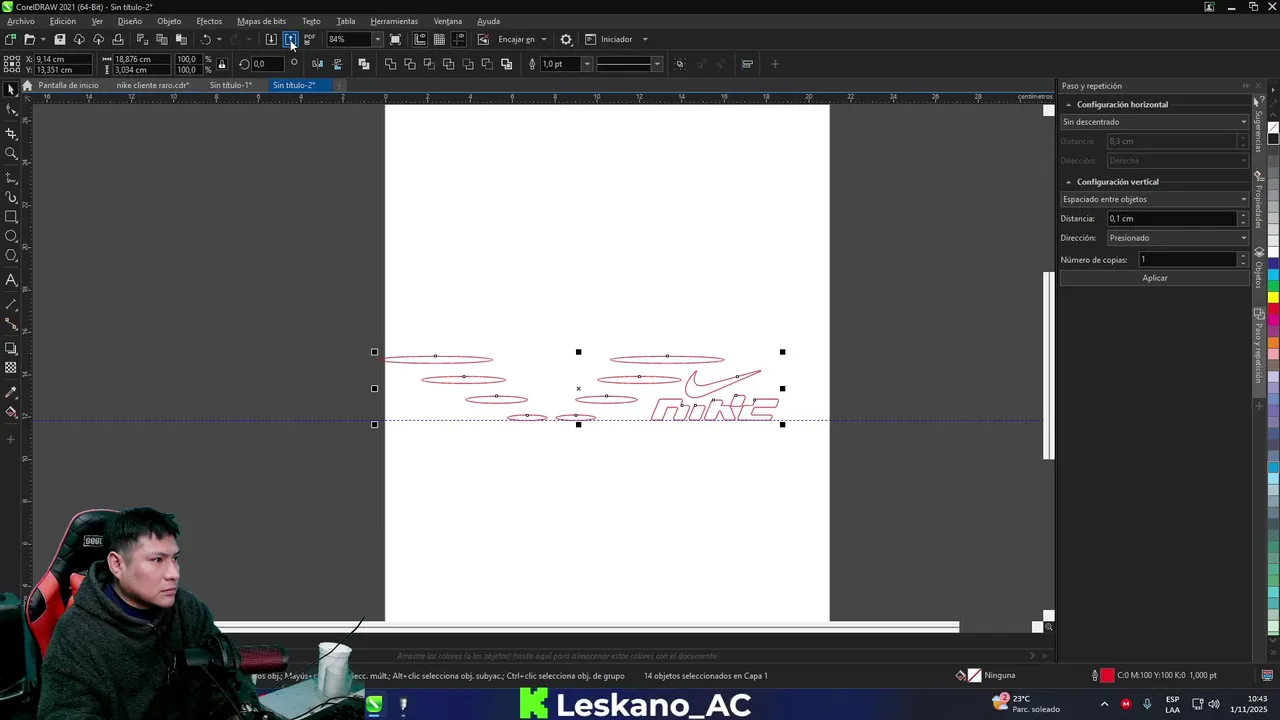Viewport: 1280px width, 720px height.
Task: Select the Shape edit tool
Action: pos(11,110)
